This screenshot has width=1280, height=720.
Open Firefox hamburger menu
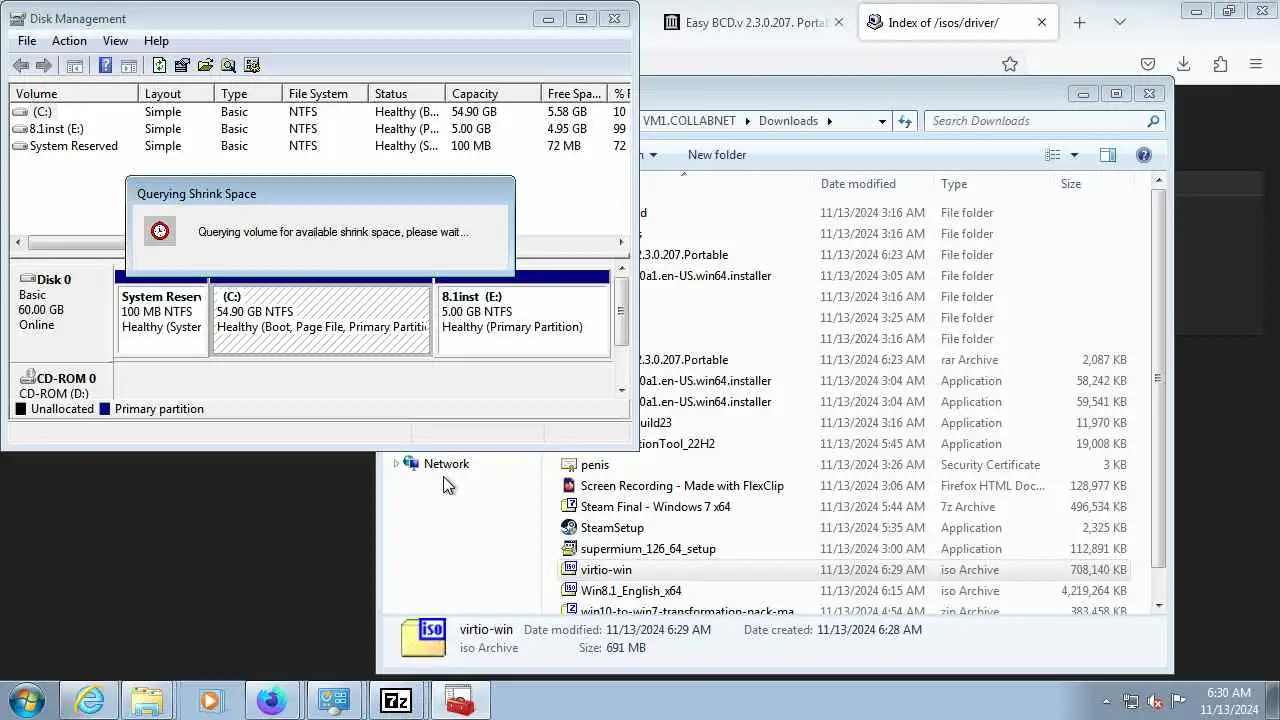1256,64
